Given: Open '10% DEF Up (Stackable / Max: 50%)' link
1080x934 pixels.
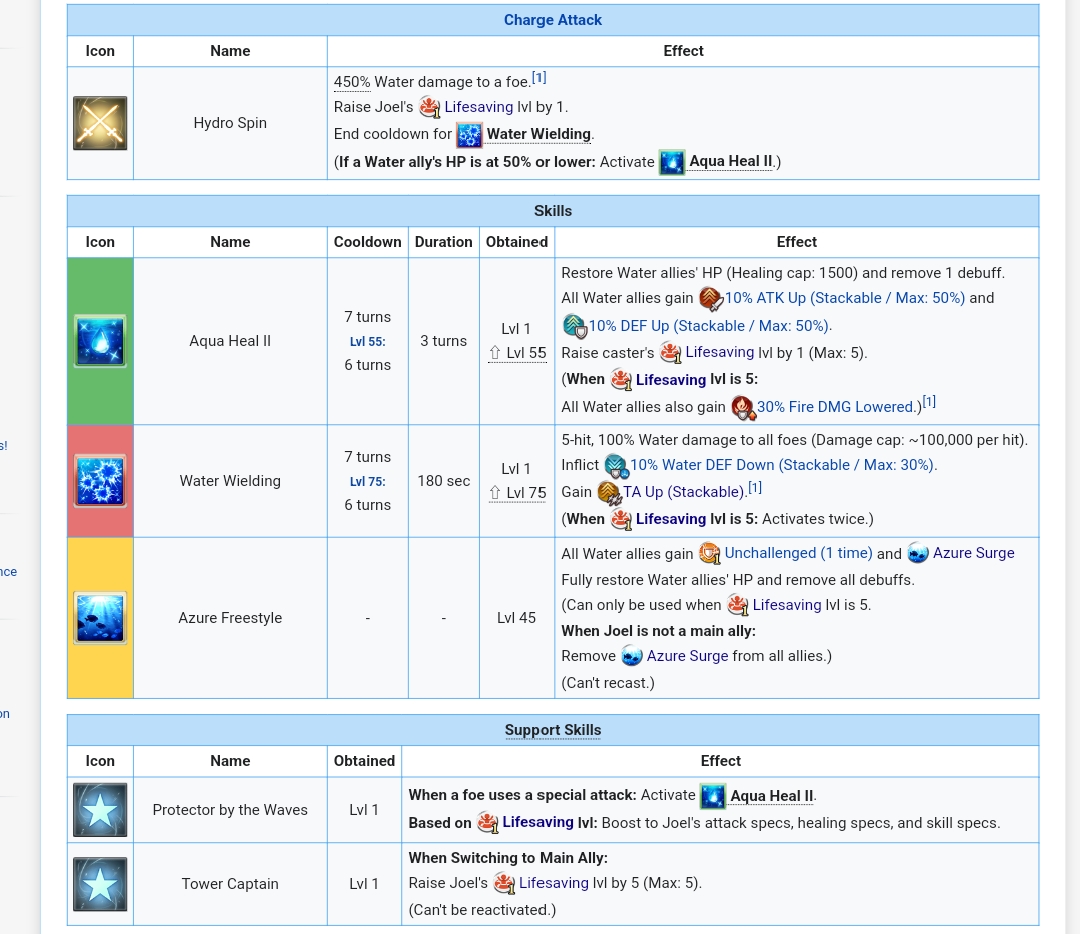Looking at the screenshot, I should pos(709,326).
